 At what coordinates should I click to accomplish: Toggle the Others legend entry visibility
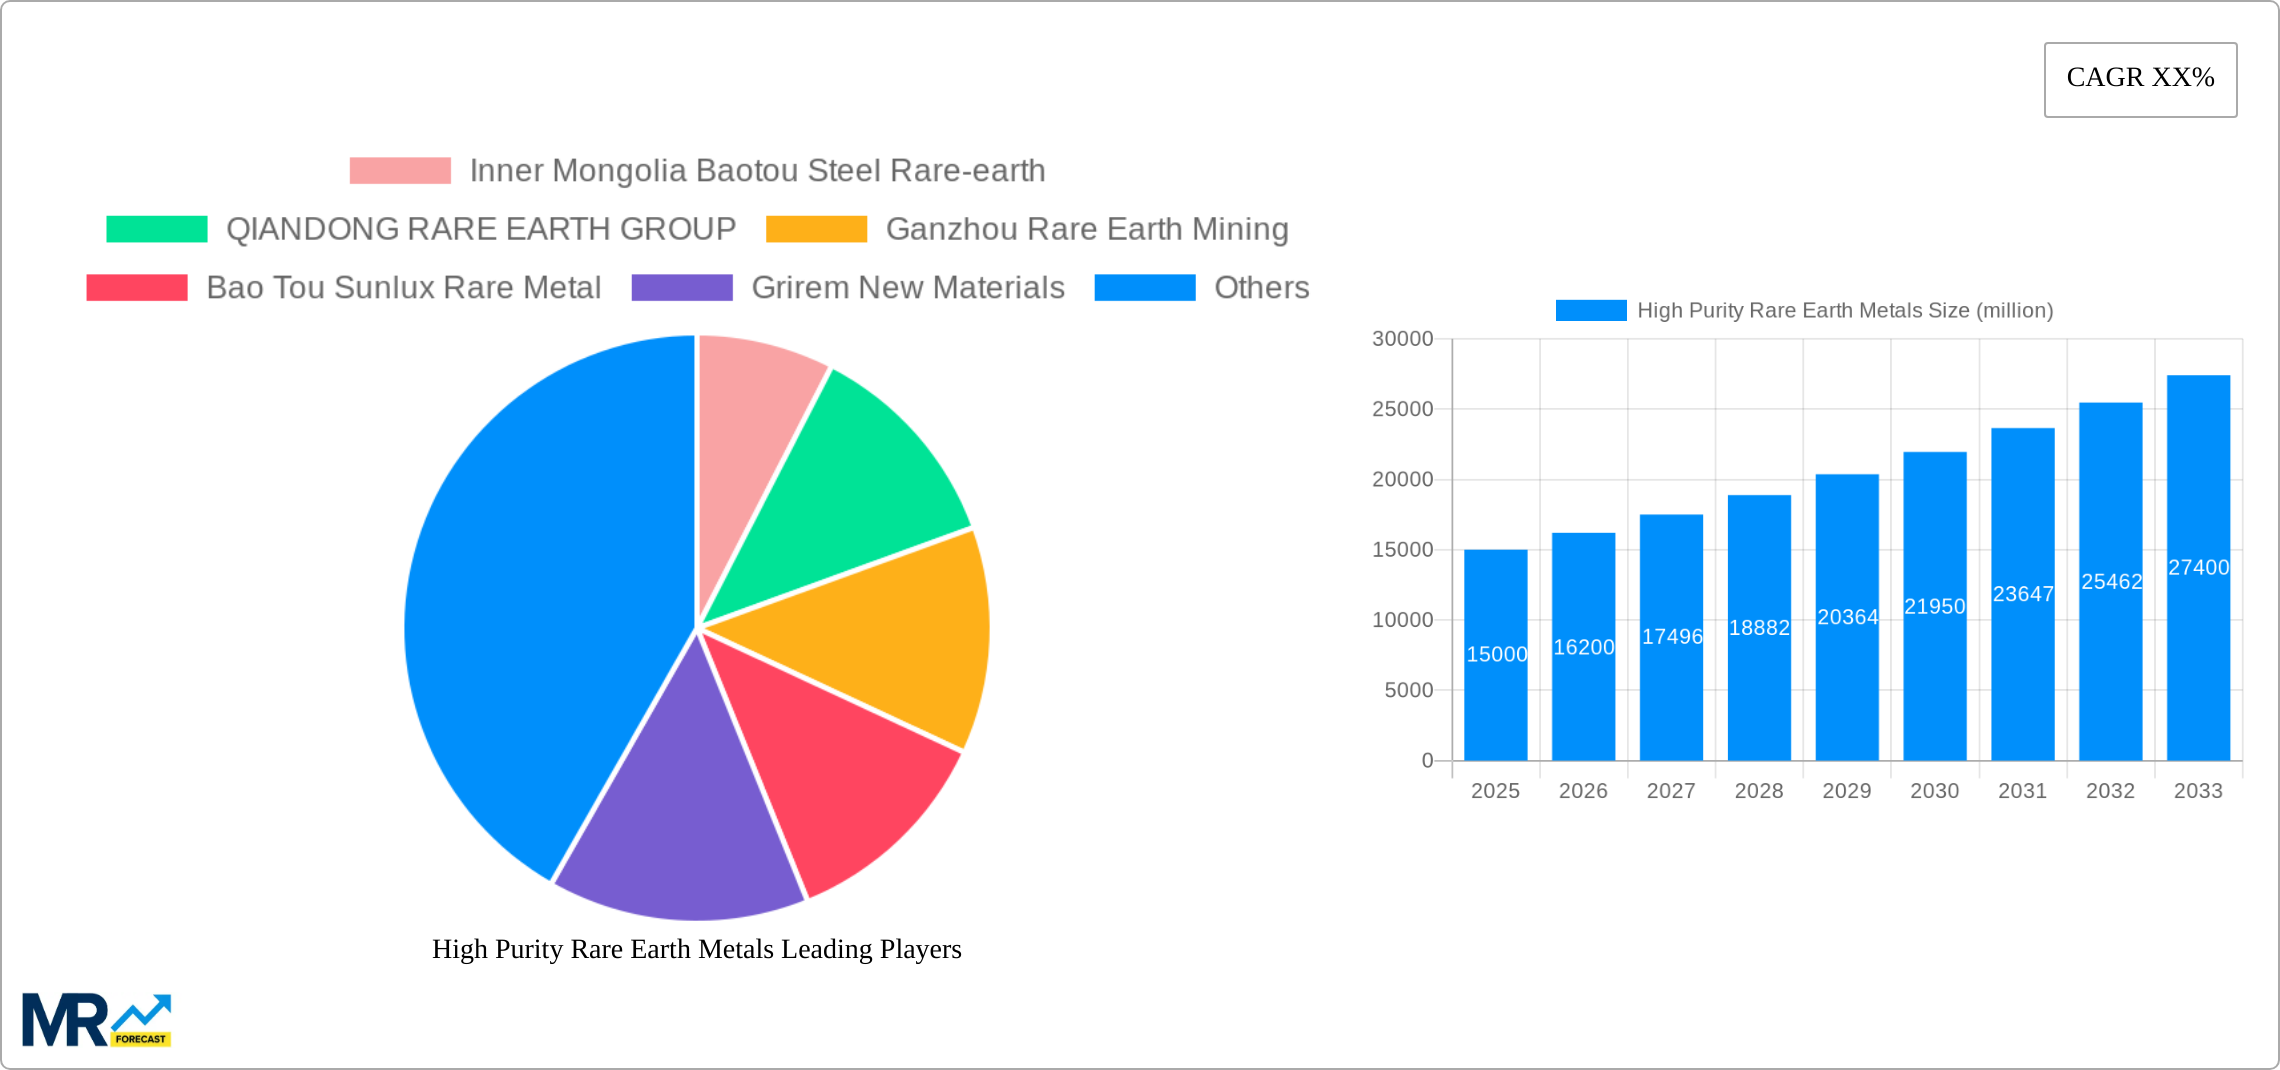click(x=1262, y=288)
